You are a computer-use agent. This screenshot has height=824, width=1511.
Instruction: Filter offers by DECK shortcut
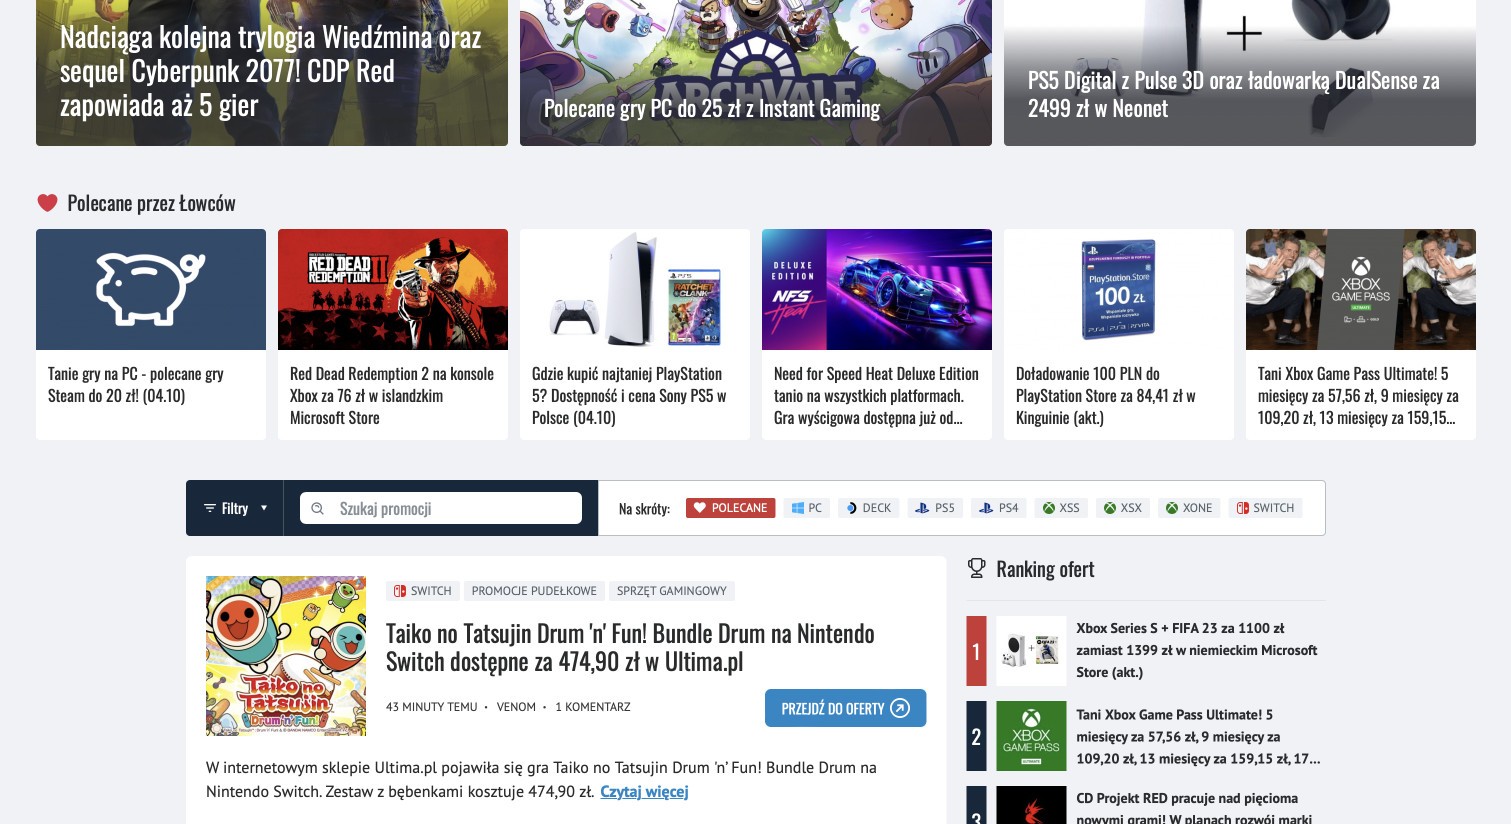868,508
